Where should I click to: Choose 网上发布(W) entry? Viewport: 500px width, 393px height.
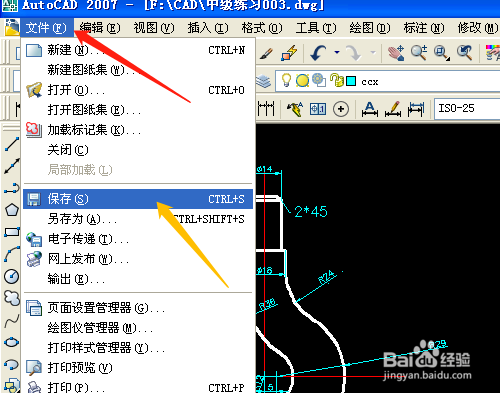point(138,259)
